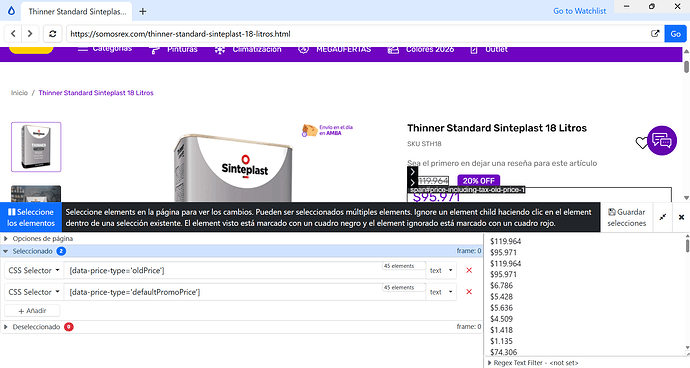Delete the defaultPromoPrice selector with red X

[x=469, y=292]
